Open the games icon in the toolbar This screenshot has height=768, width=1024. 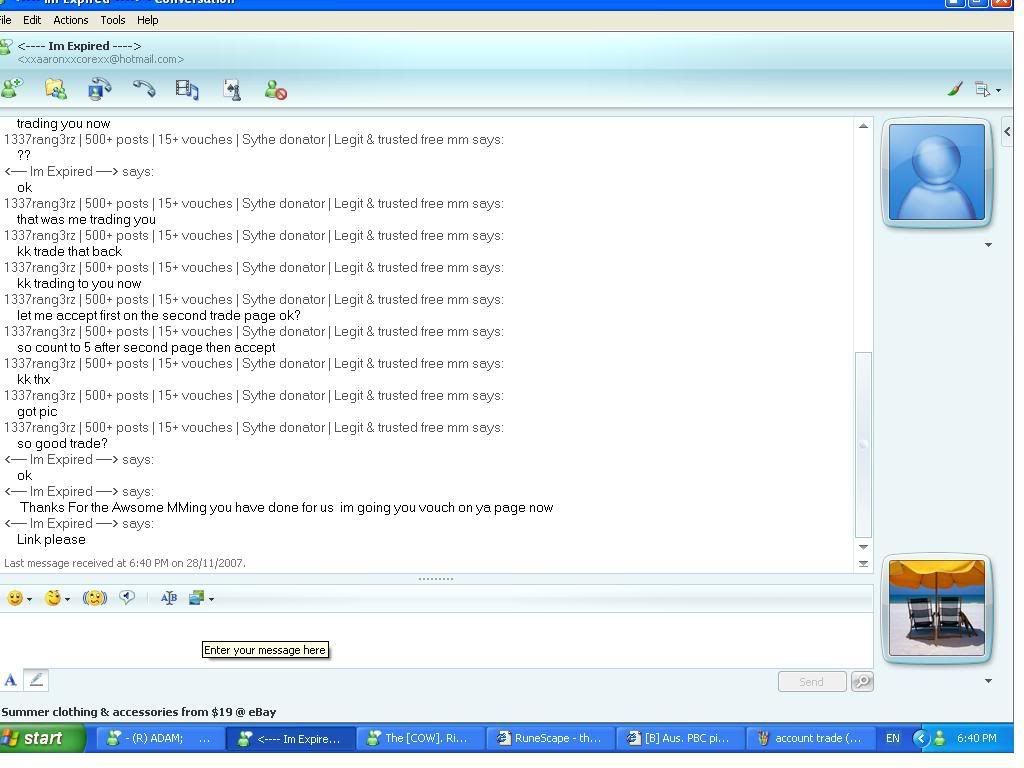(232, 89)
